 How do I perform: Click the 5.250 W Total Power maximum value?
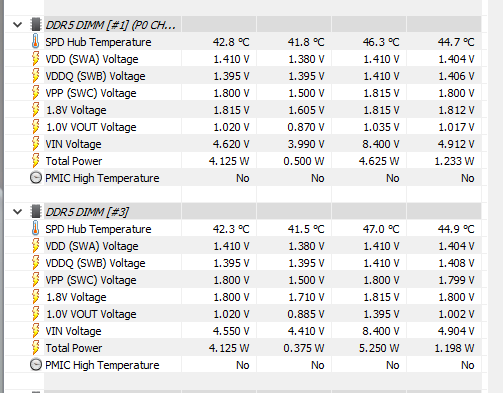379,348
